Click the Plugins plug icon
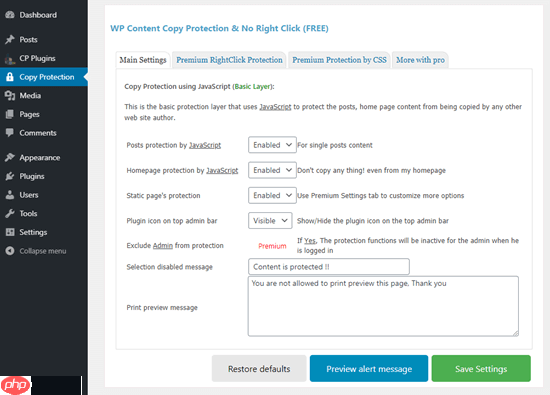 (10, 176)
